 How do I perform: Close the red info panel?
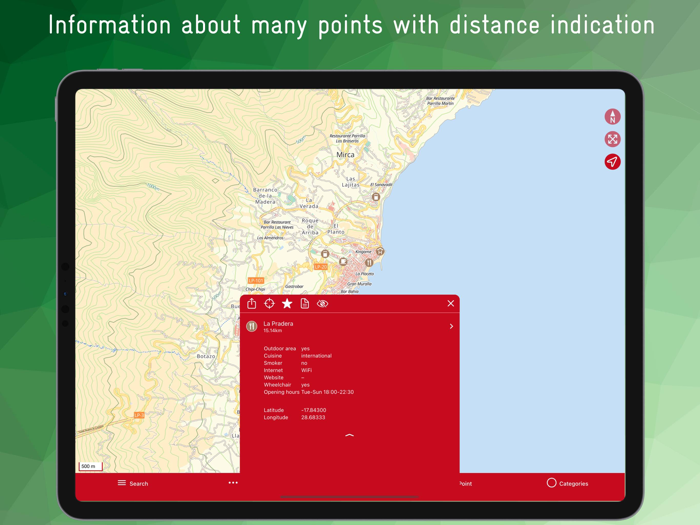451,304
